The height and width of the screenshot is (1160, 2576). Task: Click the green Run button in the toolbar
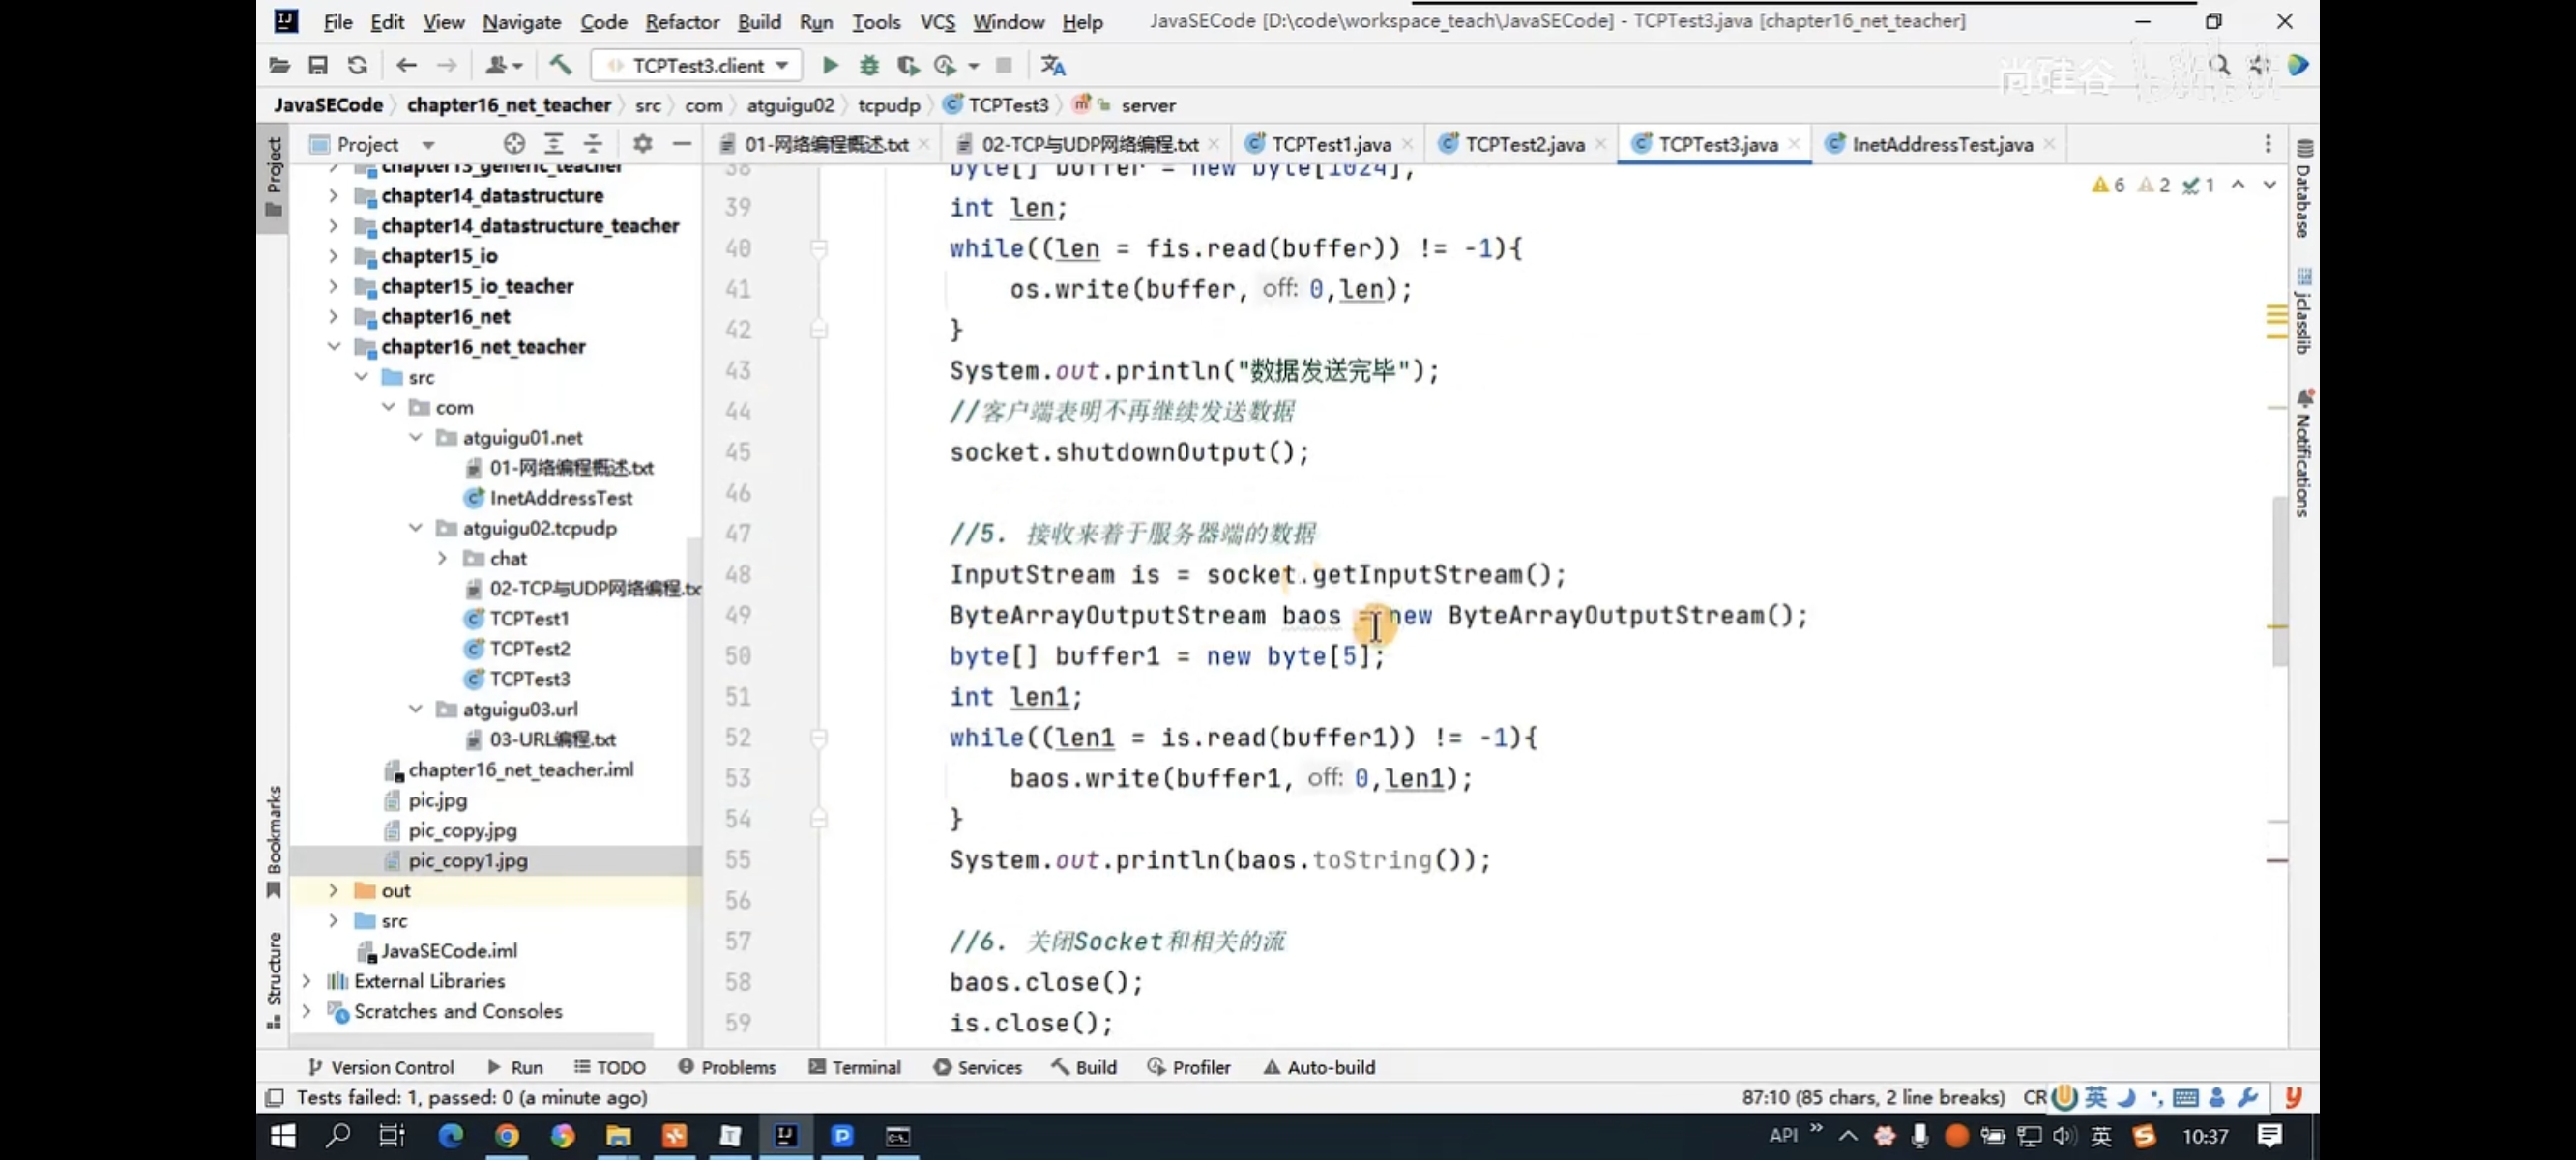830,65
